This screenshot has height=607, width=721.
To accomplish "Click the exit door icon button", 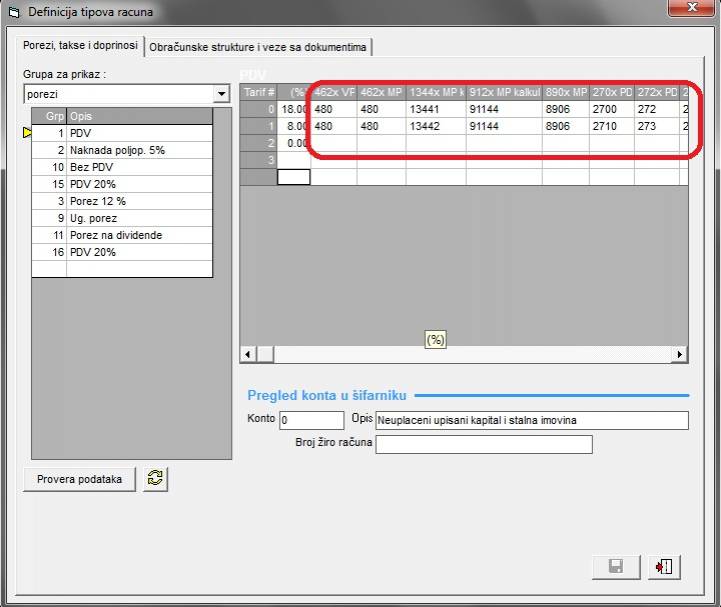I will [663, 566].
